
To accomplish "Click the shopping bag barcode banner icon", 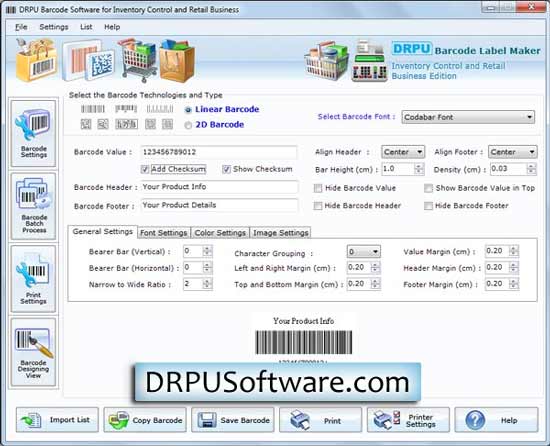I will coord(36,60).
